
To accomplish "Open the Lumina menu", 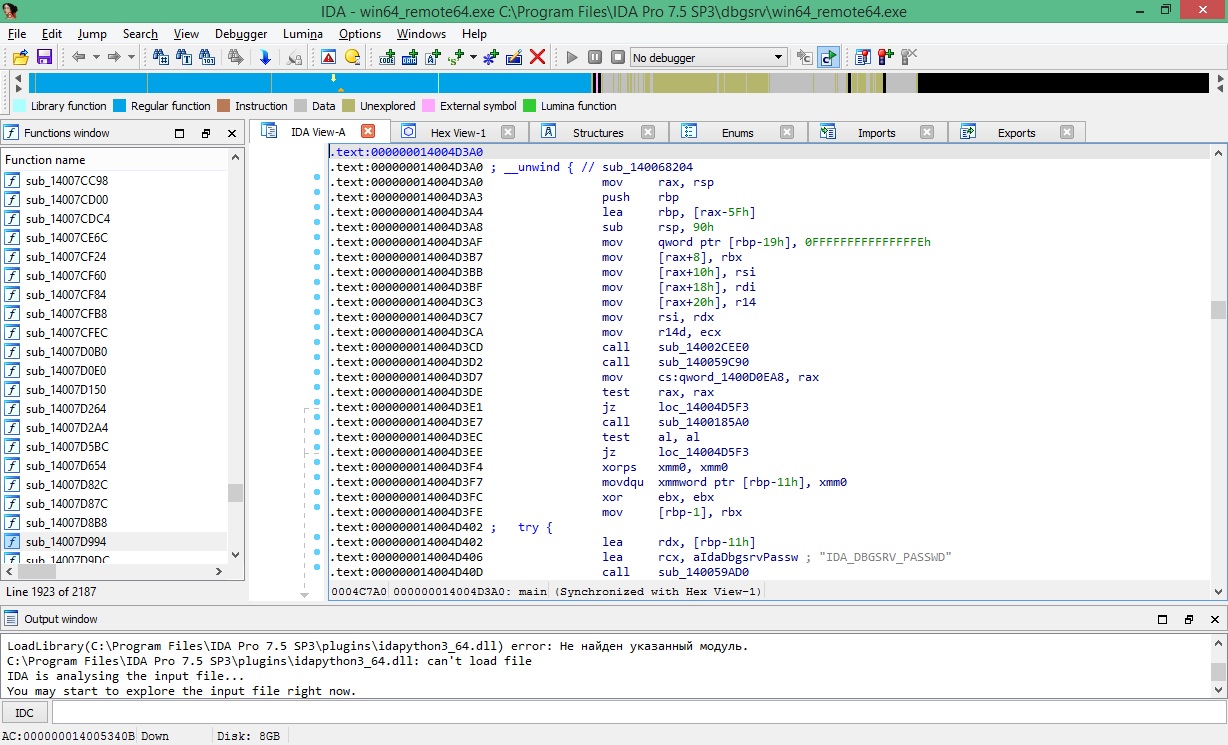I will coord(303,33).
